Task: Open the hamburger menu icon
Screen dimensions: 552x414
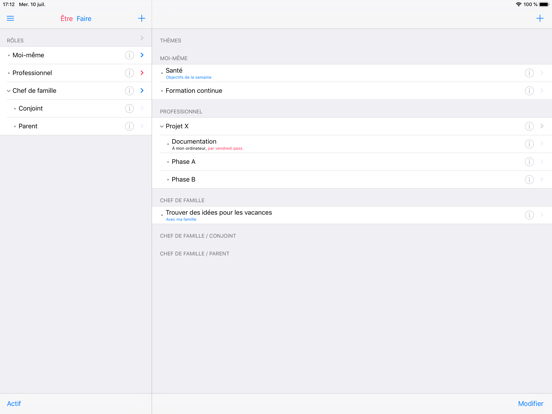Action: pos(11,18)
